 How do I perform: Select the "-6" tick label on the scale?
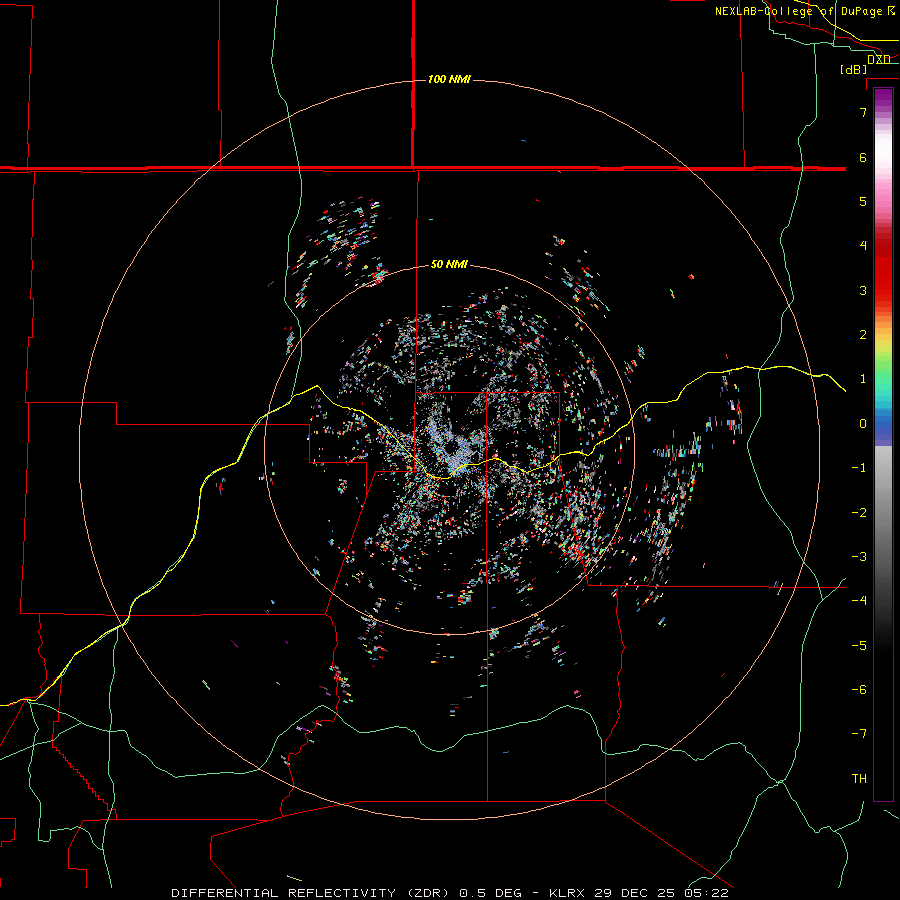coord(859,690)
